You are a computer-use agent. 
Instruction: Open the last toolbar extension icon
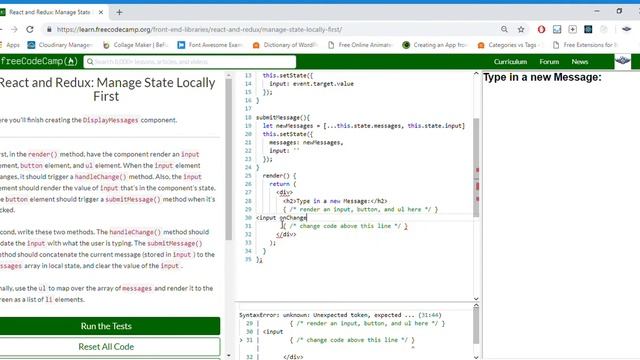627,29
